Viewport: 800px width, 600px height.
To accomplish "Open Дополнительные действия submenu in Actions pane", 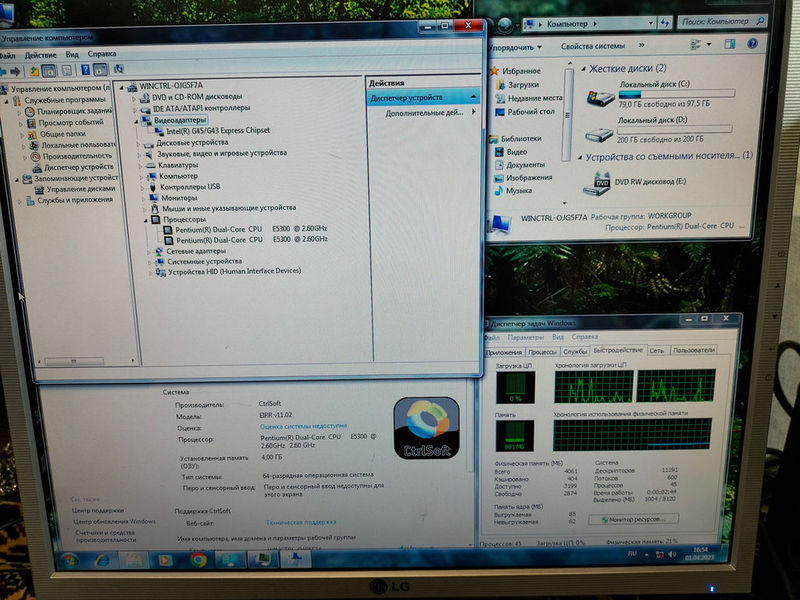I will pyautogui.click(x=424, y=113).
